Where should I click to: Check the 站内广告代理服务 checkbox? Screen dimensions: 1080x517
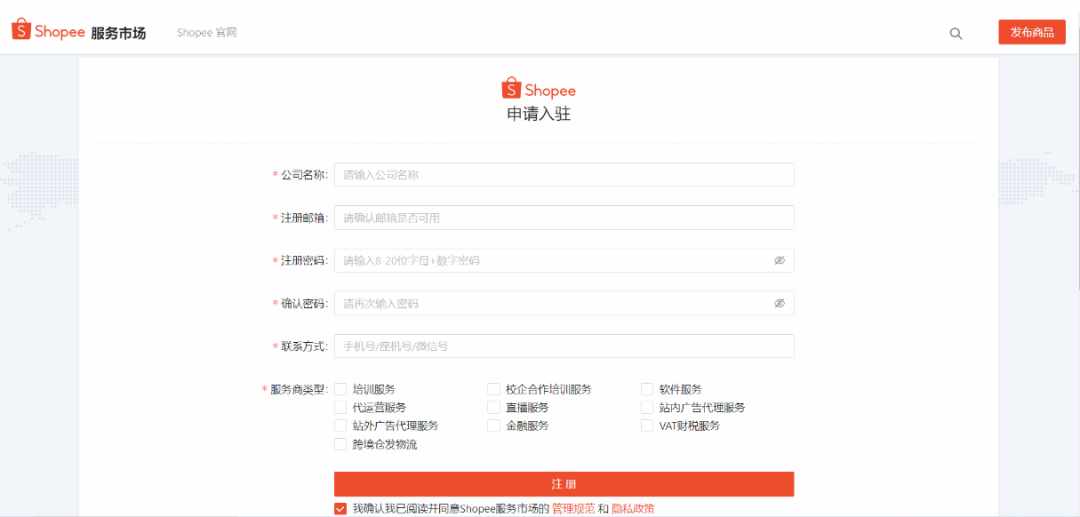click(x=647, y=408)
